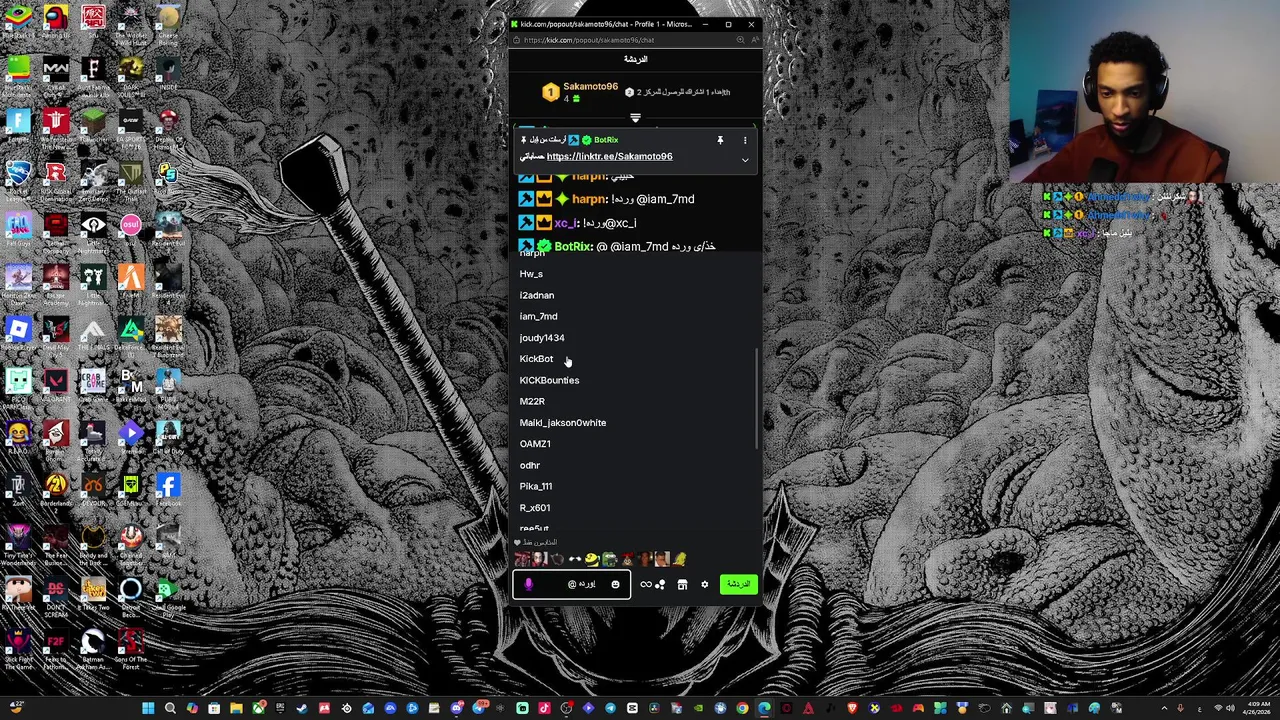1280x720 pixels.
Task: Select user joudy1434 in viewer list
Action: click(x=542, y=338)
